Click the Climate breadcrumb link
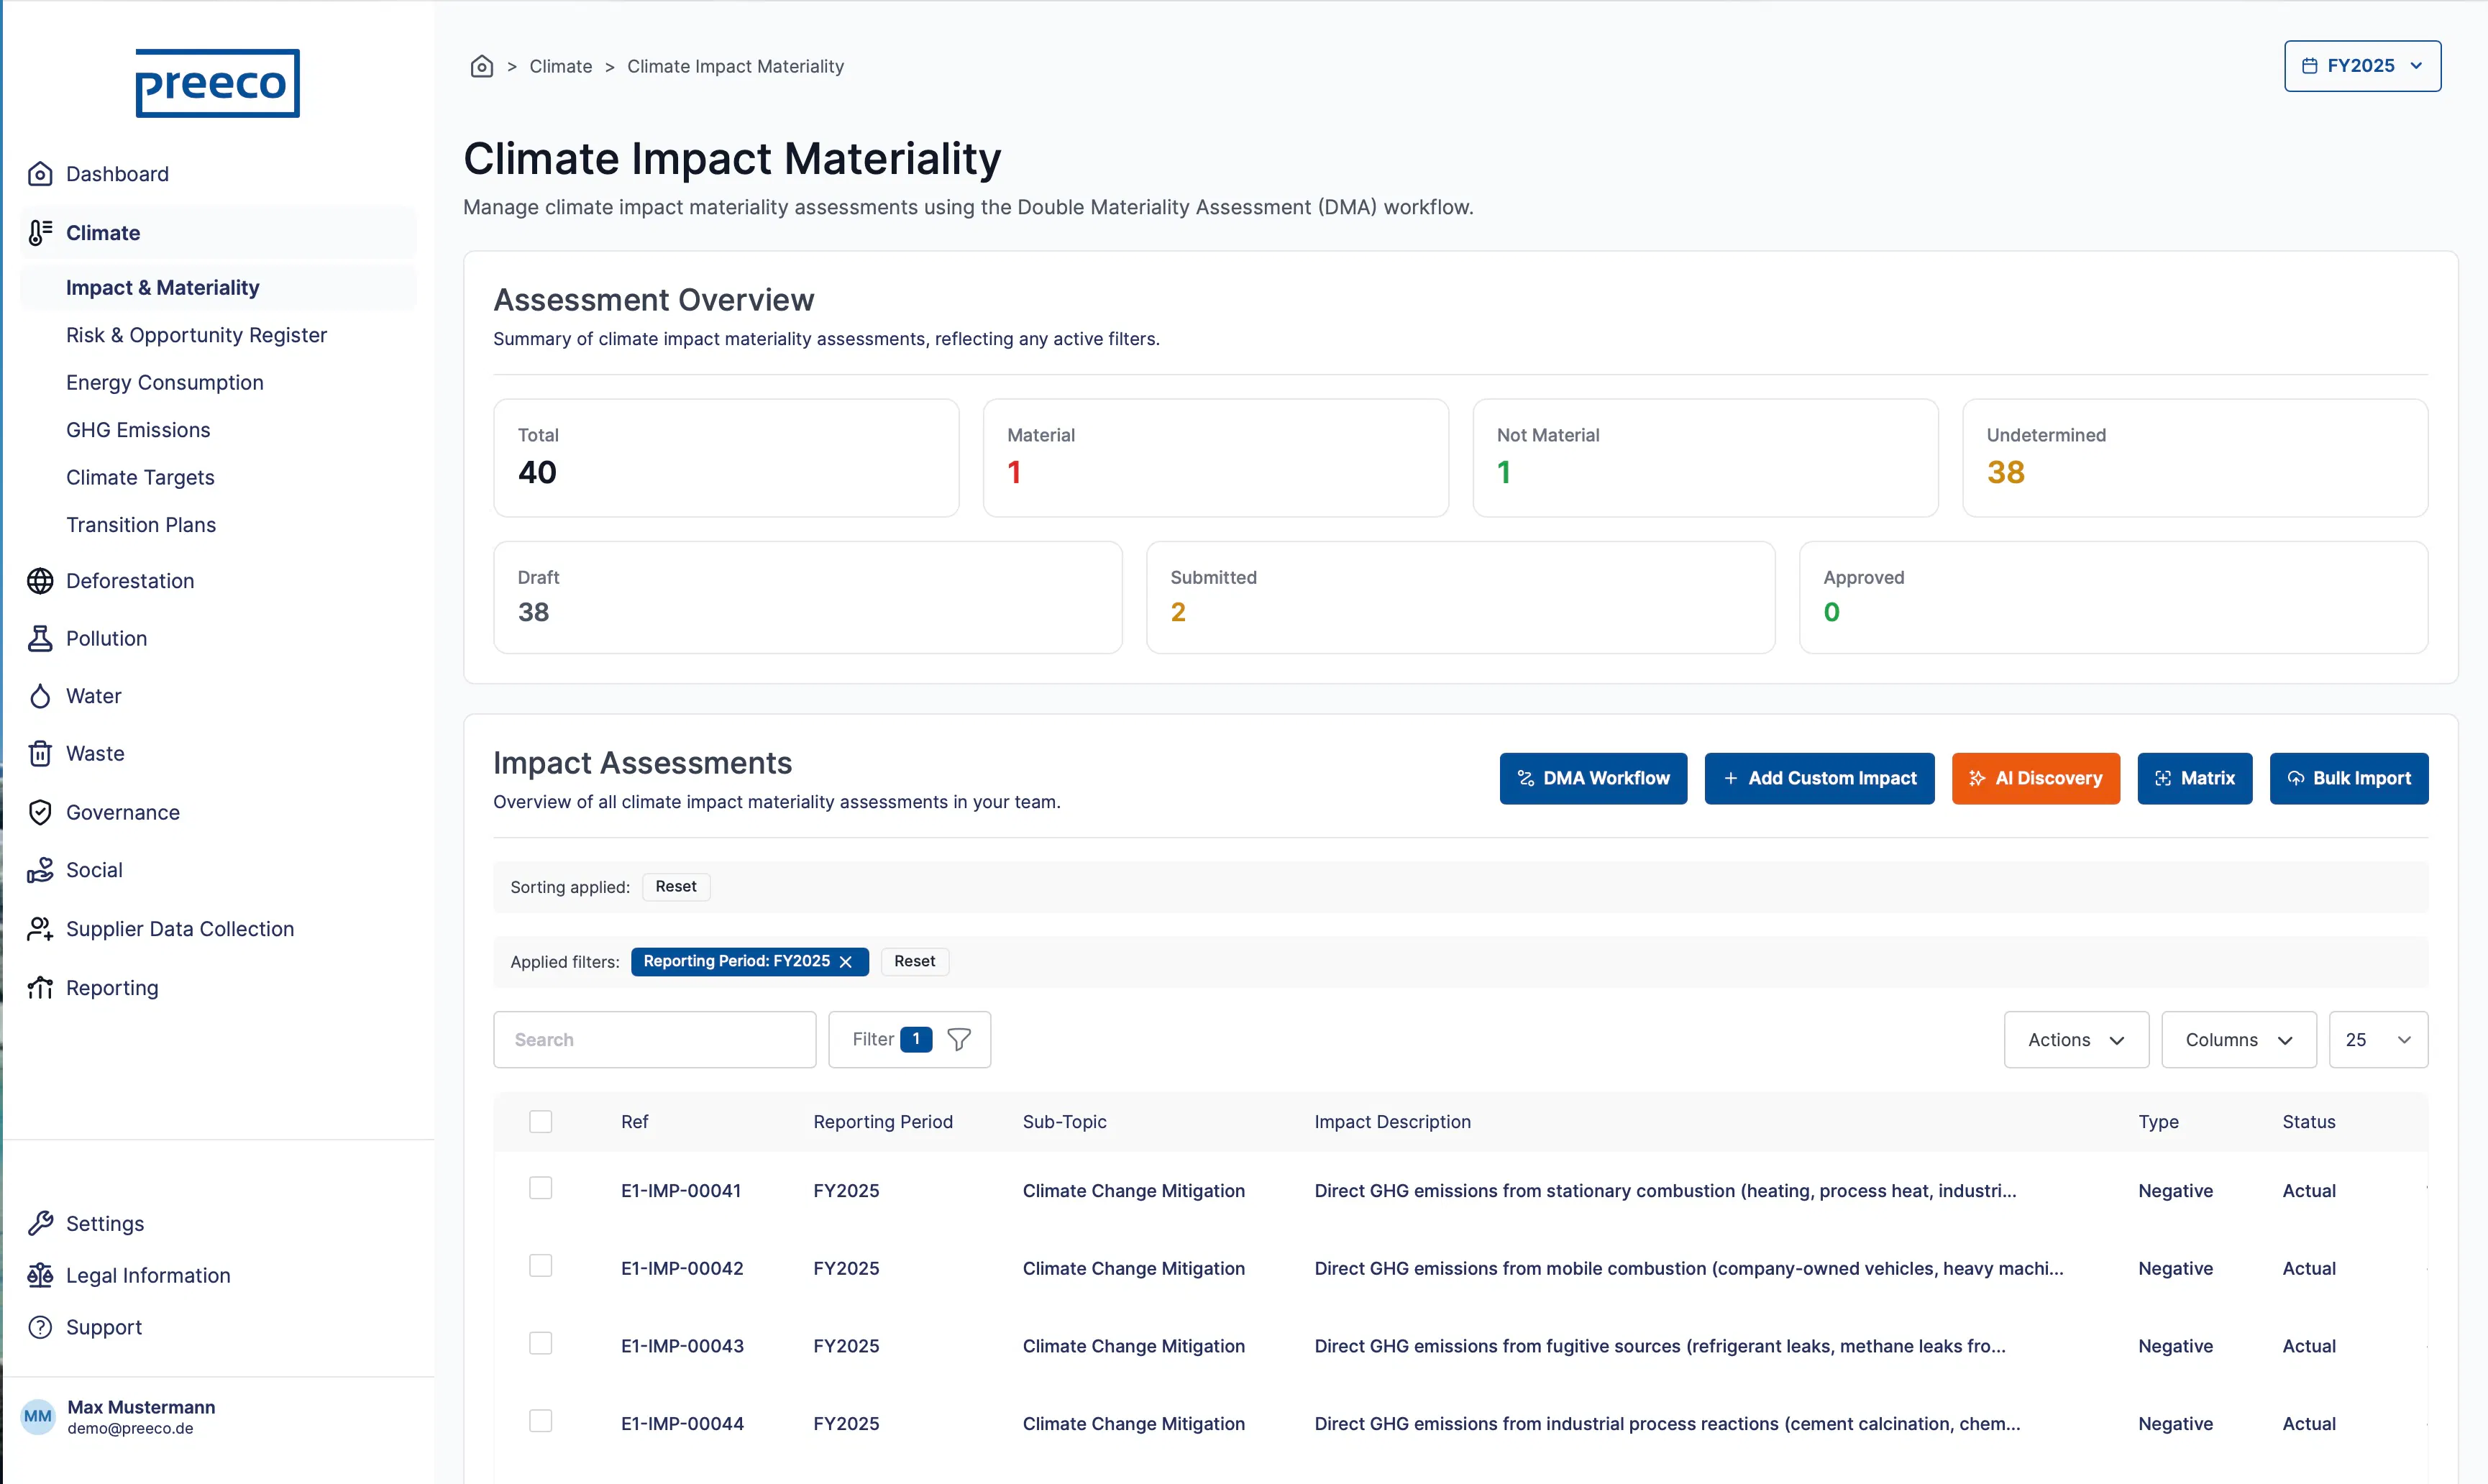 coord(560,66)
